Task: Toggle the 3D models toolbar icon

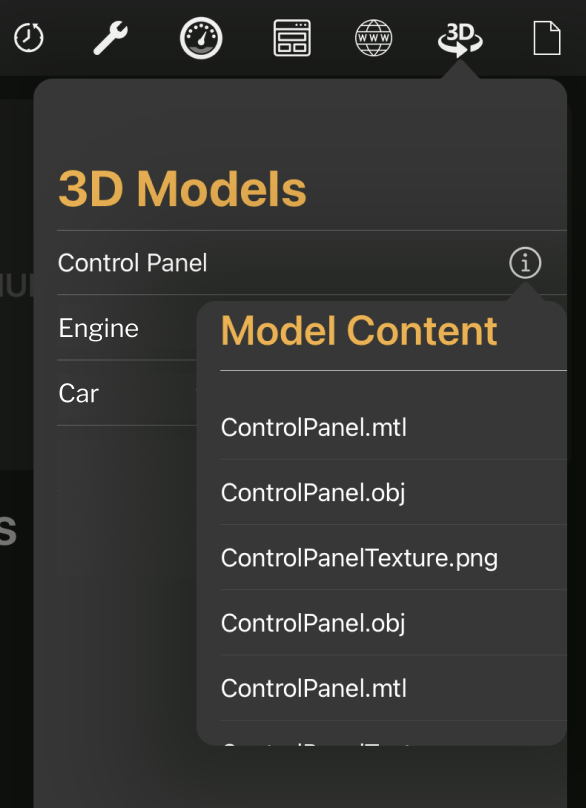Action: click(x=460, y=40)
